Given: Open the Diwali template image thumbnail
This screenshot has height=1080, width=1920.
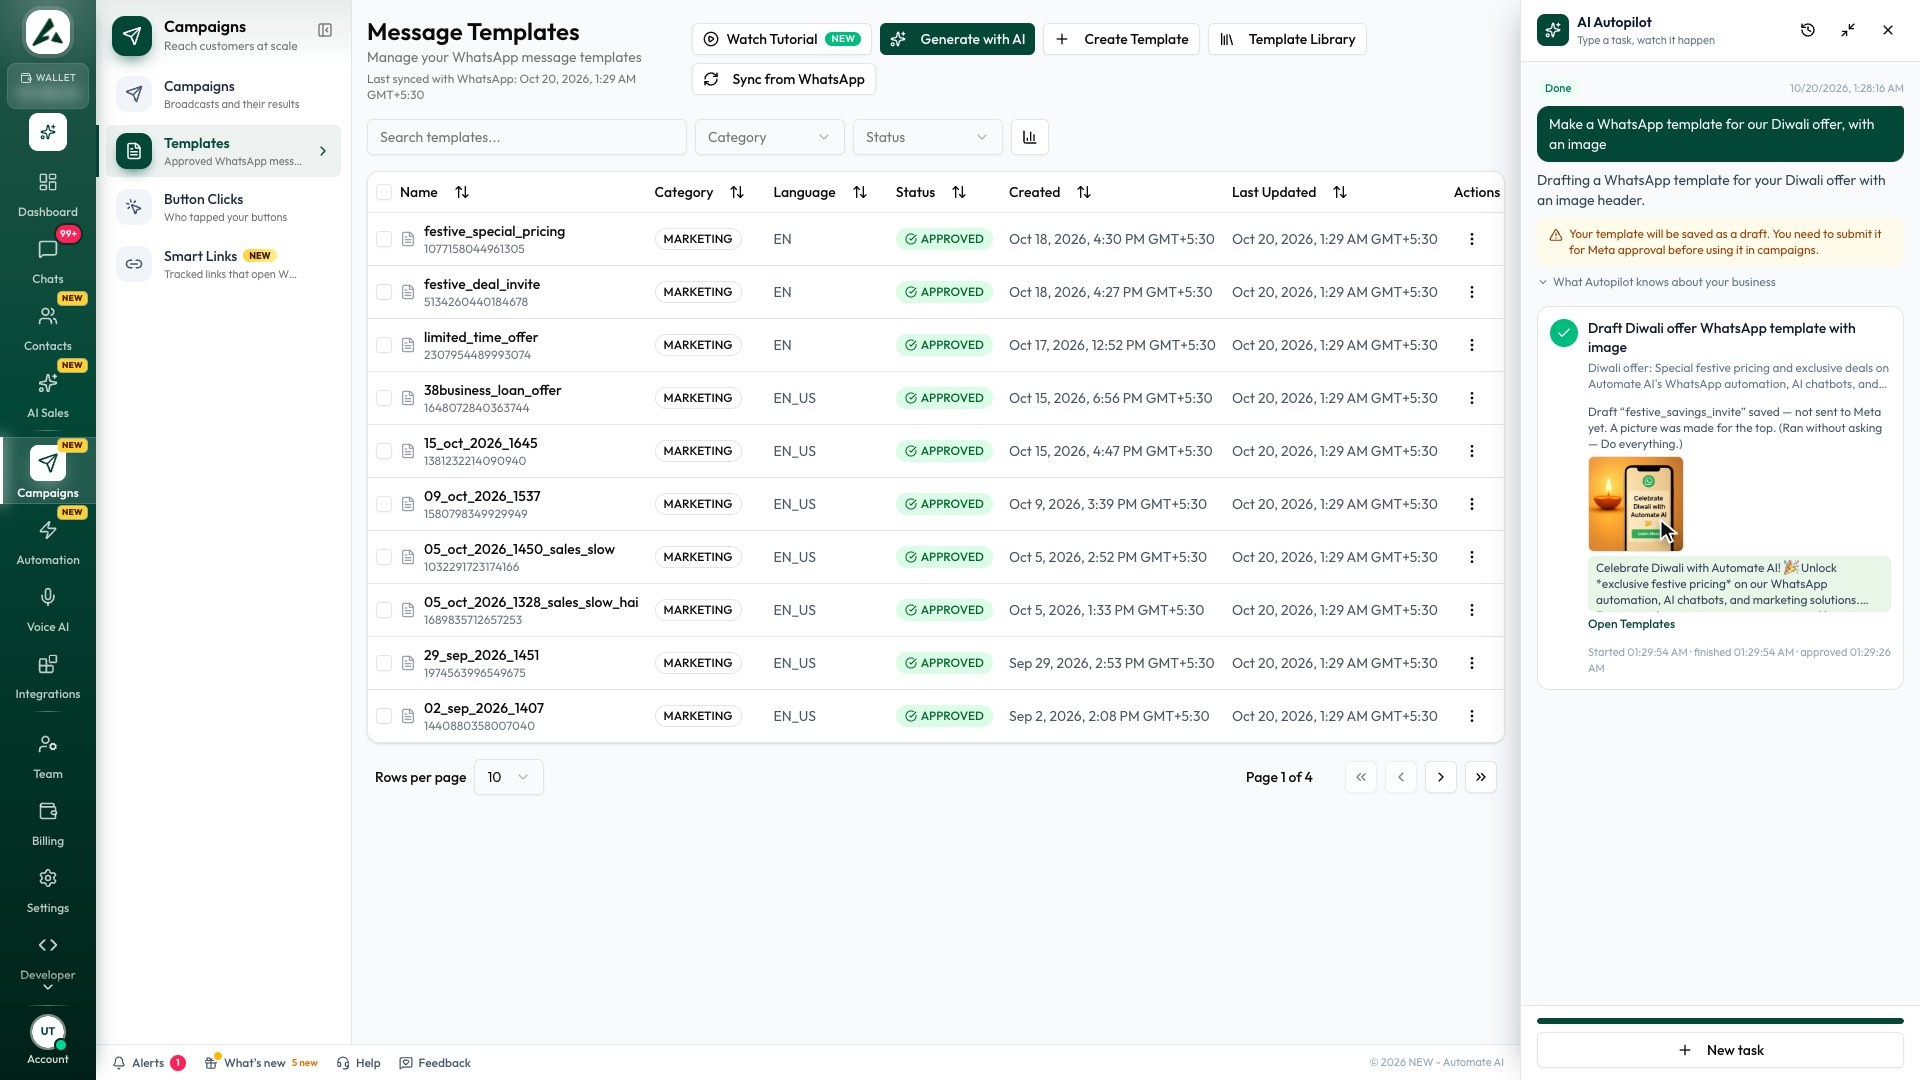Looking at the screenshot, I should (x=1636, y=504).
